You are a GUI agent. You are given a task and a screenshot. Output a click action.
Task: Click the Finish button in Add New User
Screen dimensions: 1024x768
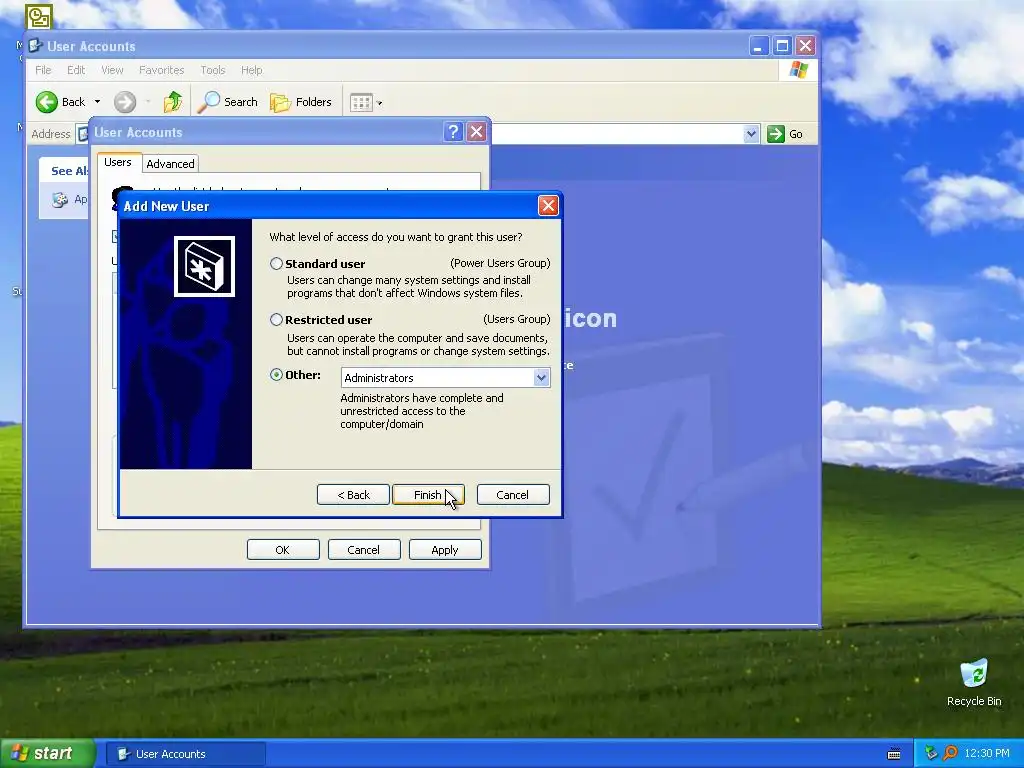428,495
